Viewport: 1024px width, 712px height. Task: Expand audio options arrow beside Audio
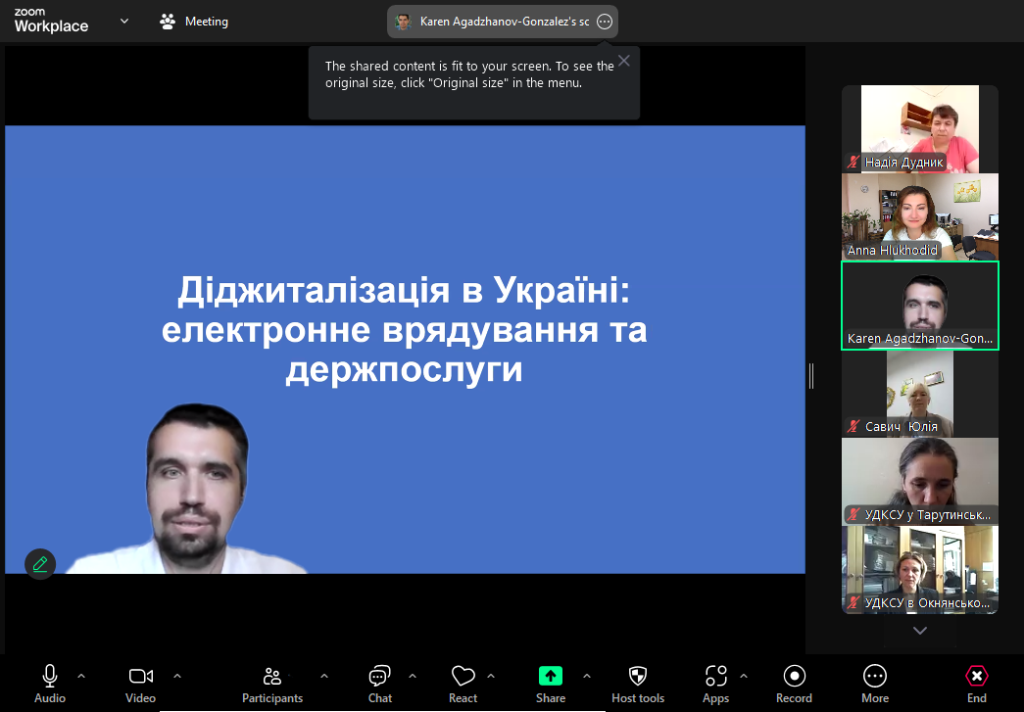[82, 675]
